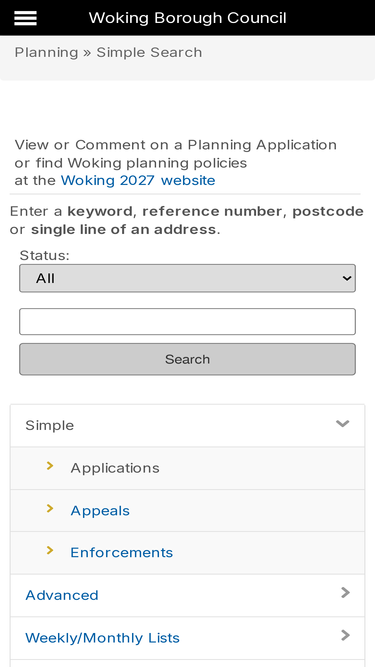Expand Weekly/Monthly Lists using its chevron
This screenshot has width=375, height=667.
tap(345, 636)
